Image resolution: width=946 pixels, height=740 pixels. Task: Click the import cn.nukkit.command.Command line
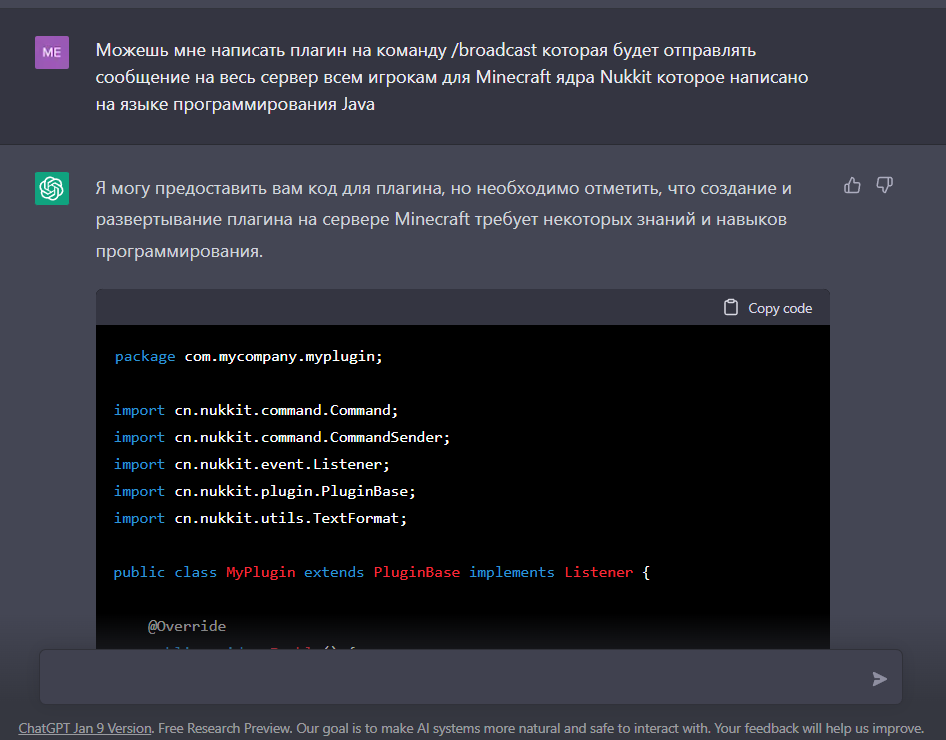click(256, 410)
